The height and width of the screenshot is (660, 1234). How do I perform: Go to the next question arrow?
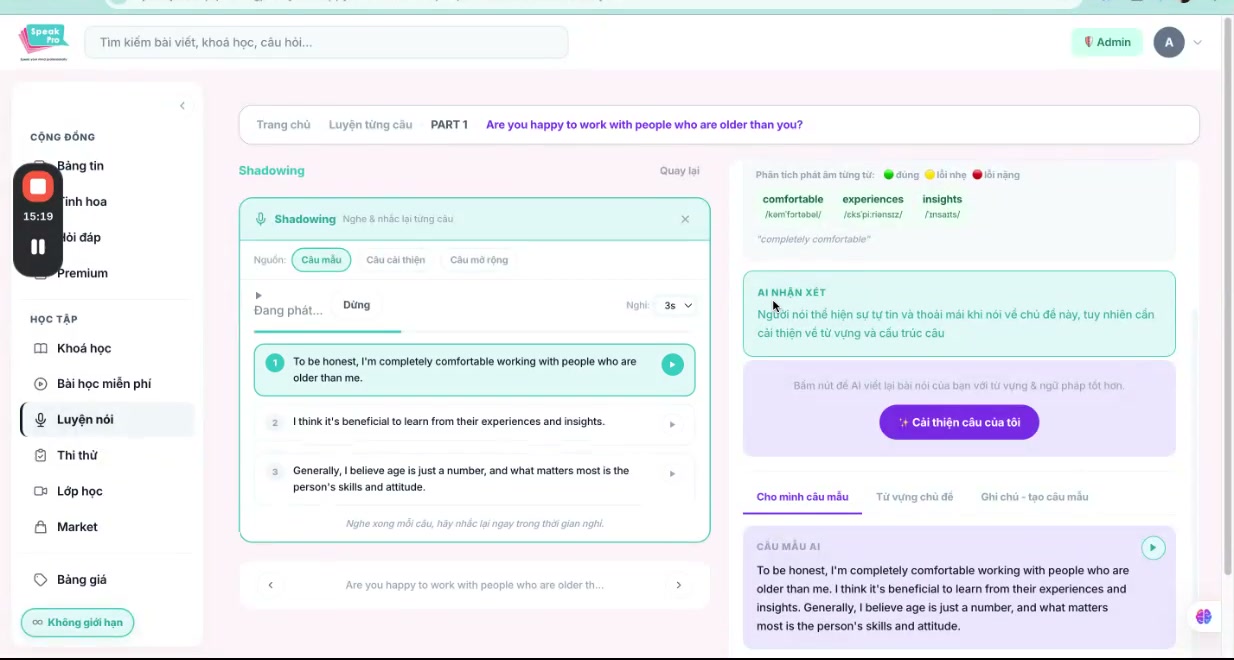tap(679, 585)
